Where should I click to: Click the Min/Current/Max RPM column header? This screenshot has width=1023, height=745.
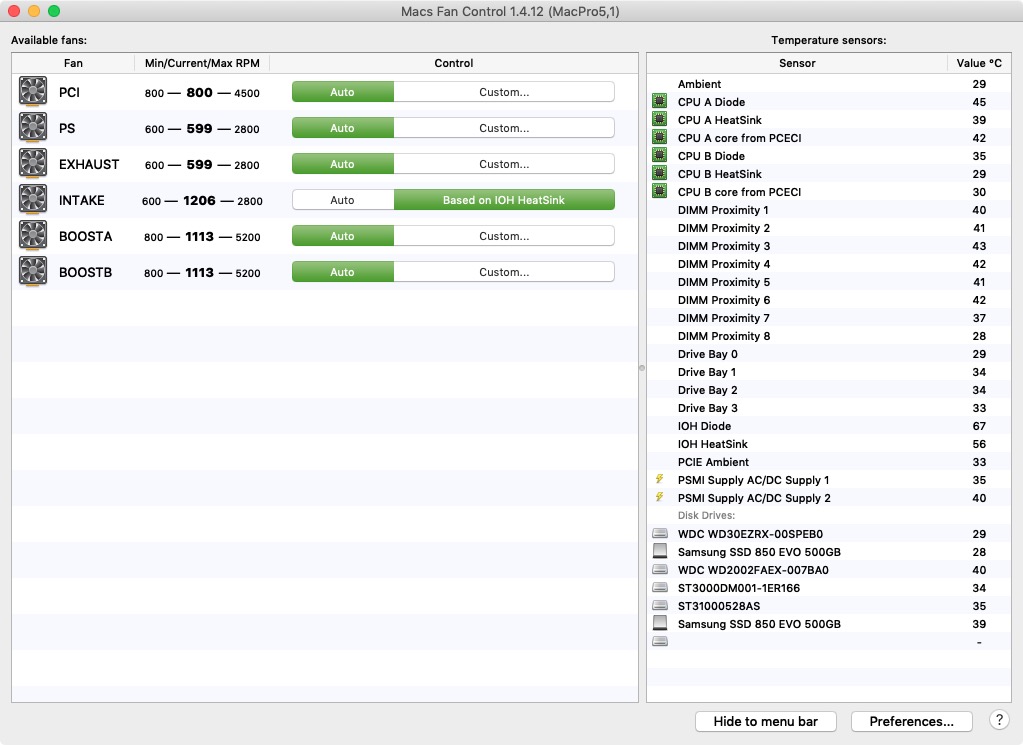tap(202, 63)
